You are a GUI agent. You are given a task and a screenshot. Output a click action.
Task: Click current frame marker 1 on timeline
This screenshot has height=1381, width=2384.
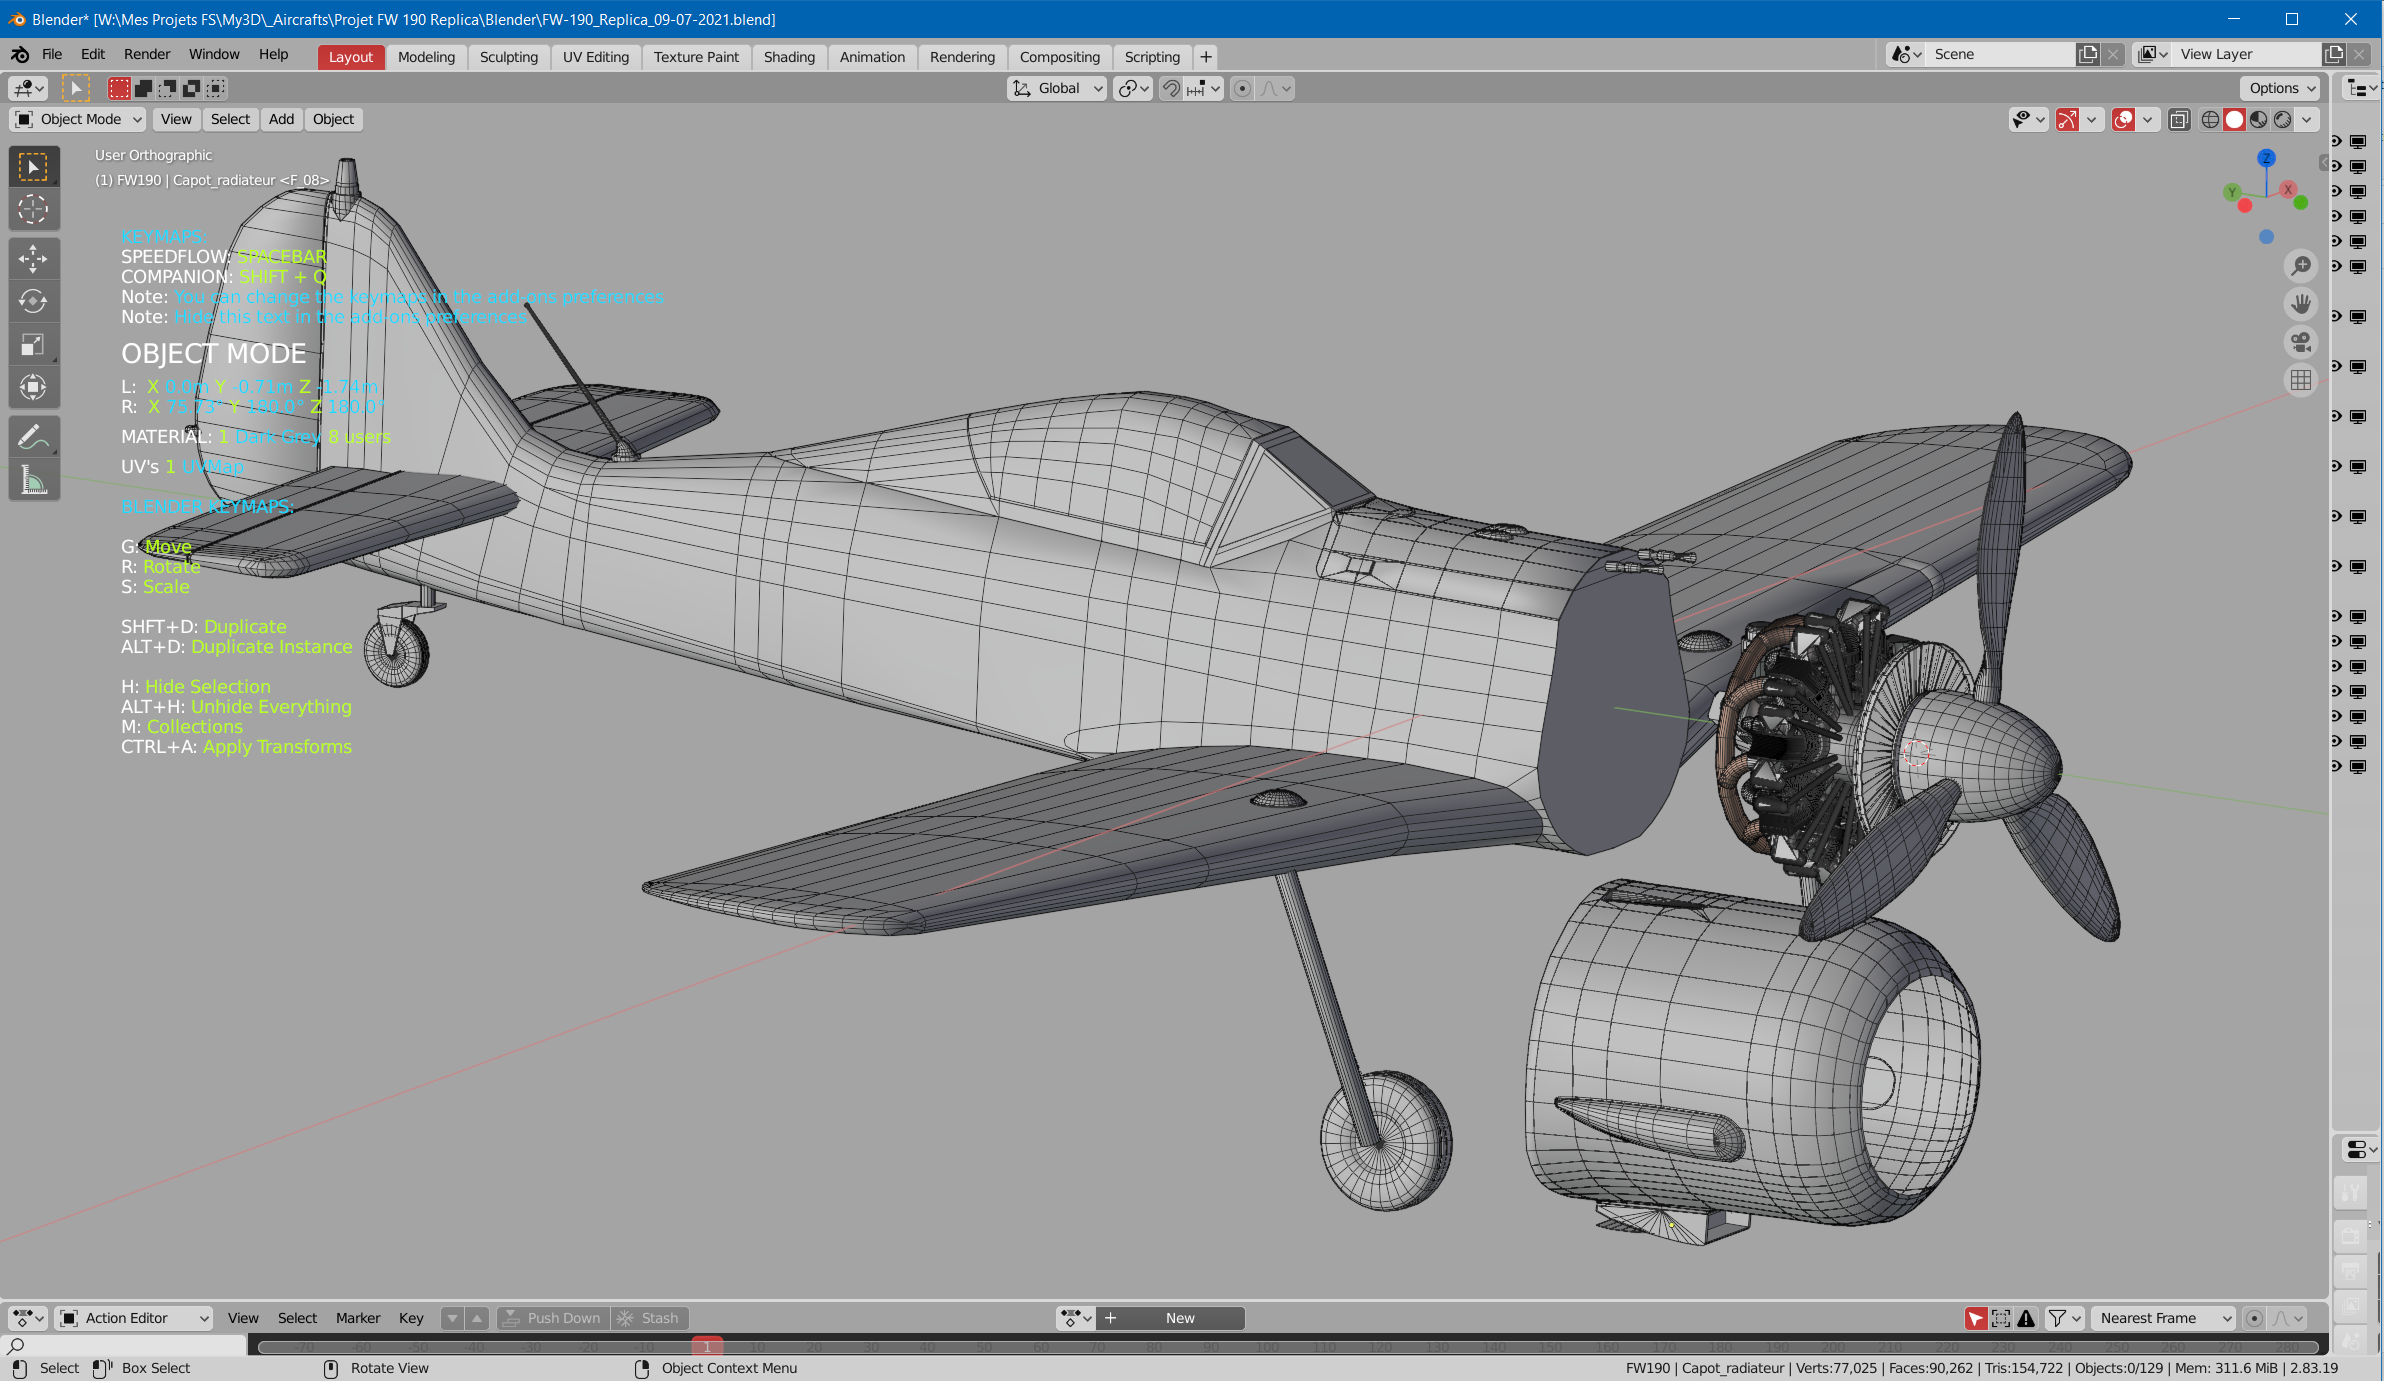707,1346
